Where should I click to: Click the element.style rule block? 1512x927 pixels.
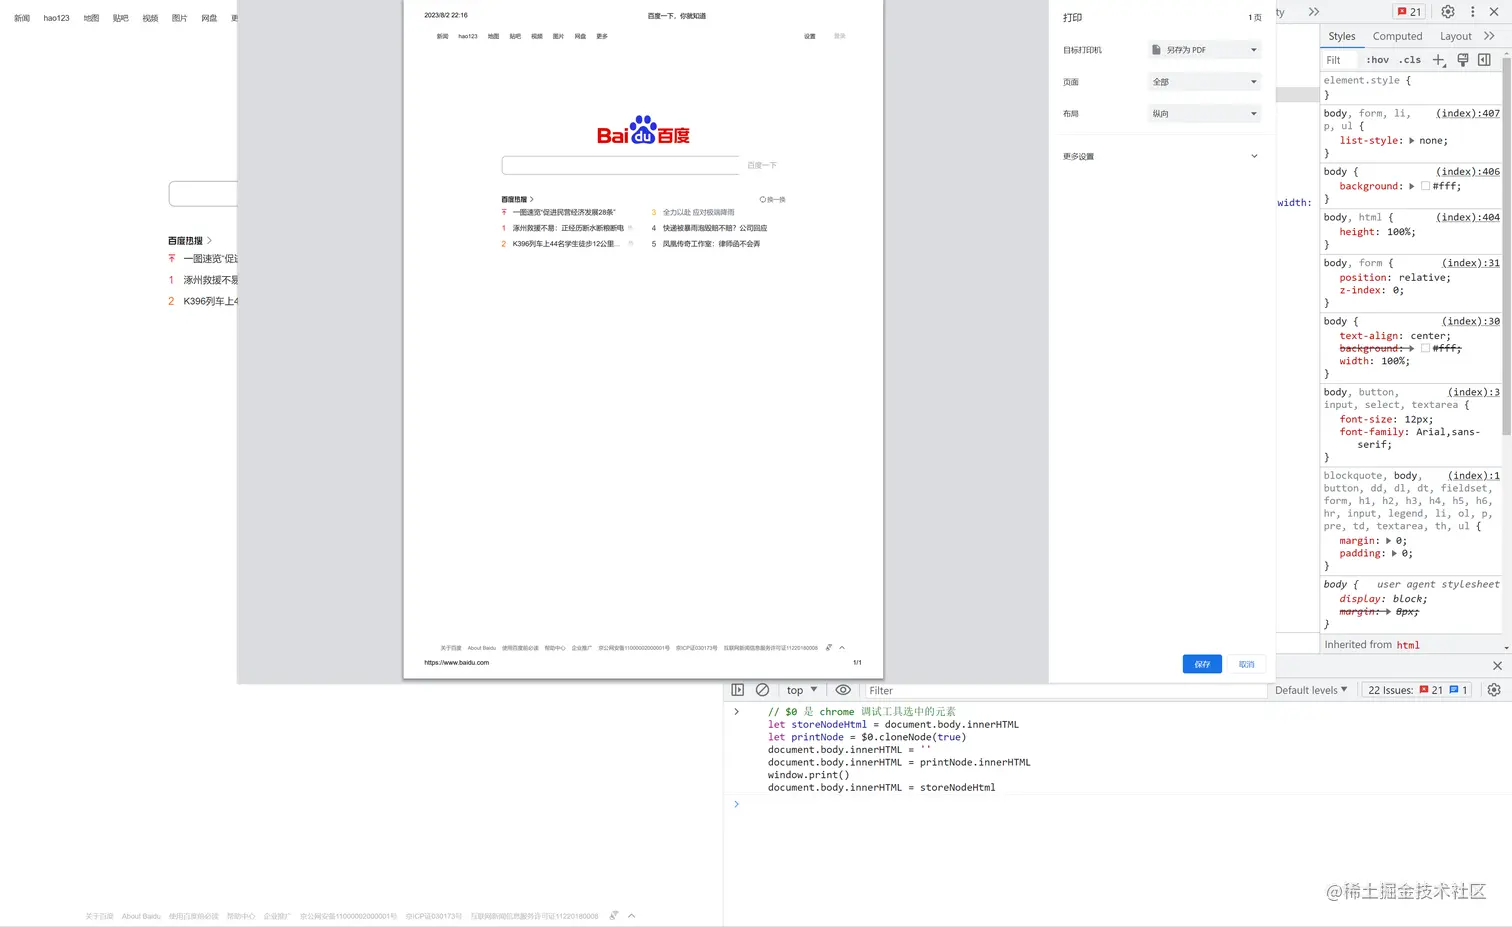[x=1410, y=87]
